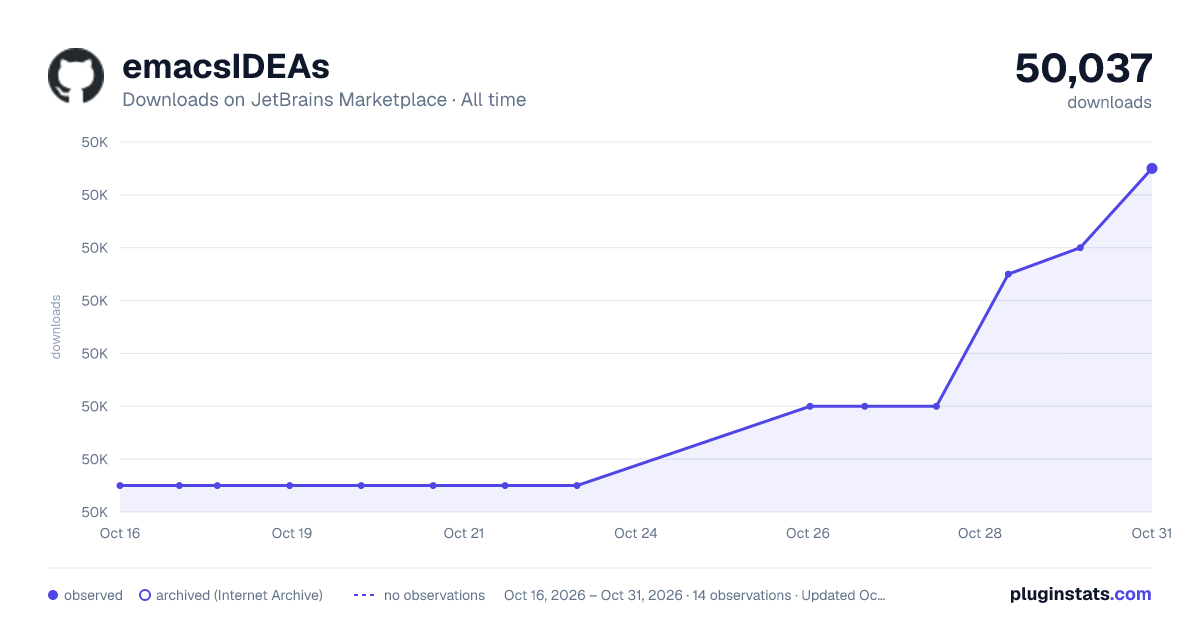
Task: Click the 'Oct 21' axis label
Action: click(464, 533)
